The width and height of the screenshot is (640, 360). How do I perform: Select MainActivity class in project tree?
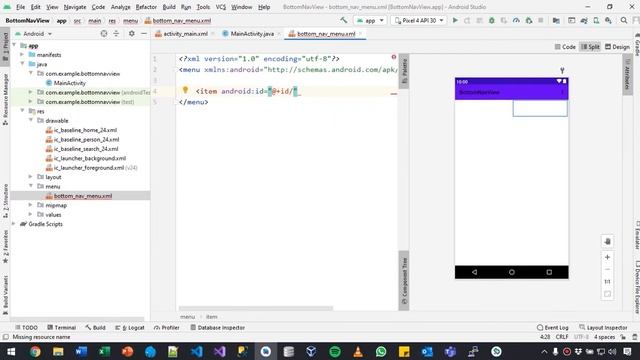point(70,83)
